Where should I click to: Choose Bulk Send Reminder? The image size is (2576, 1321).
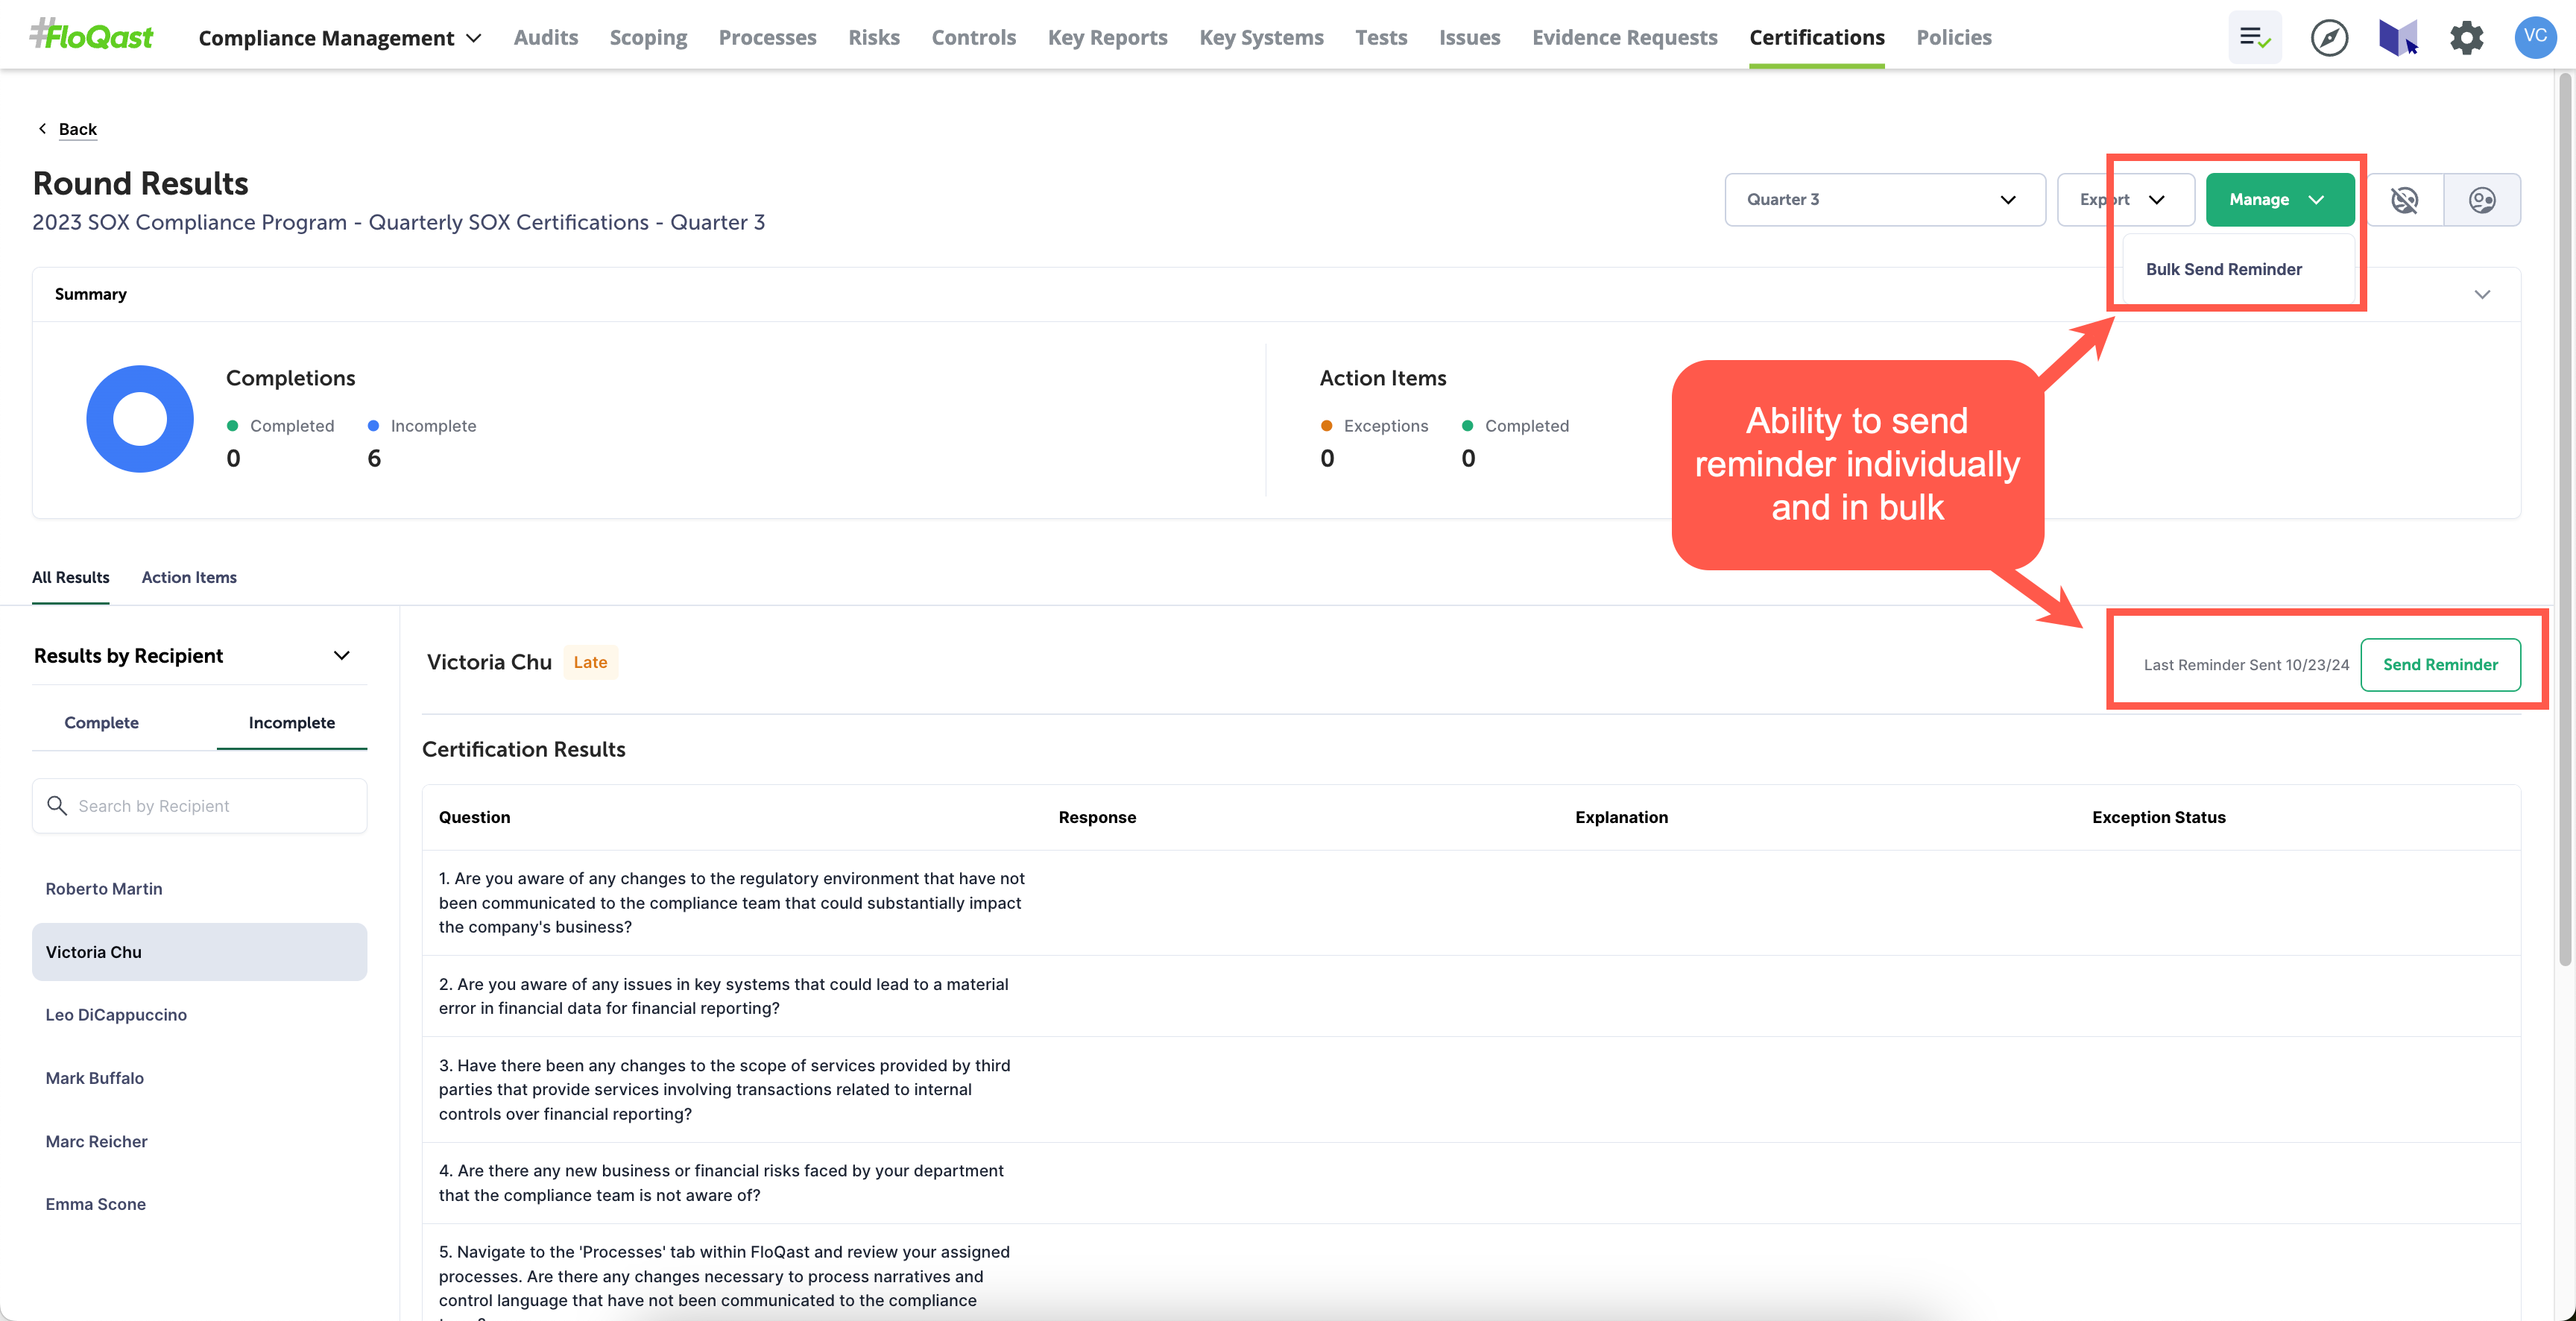coord(2224,269)
